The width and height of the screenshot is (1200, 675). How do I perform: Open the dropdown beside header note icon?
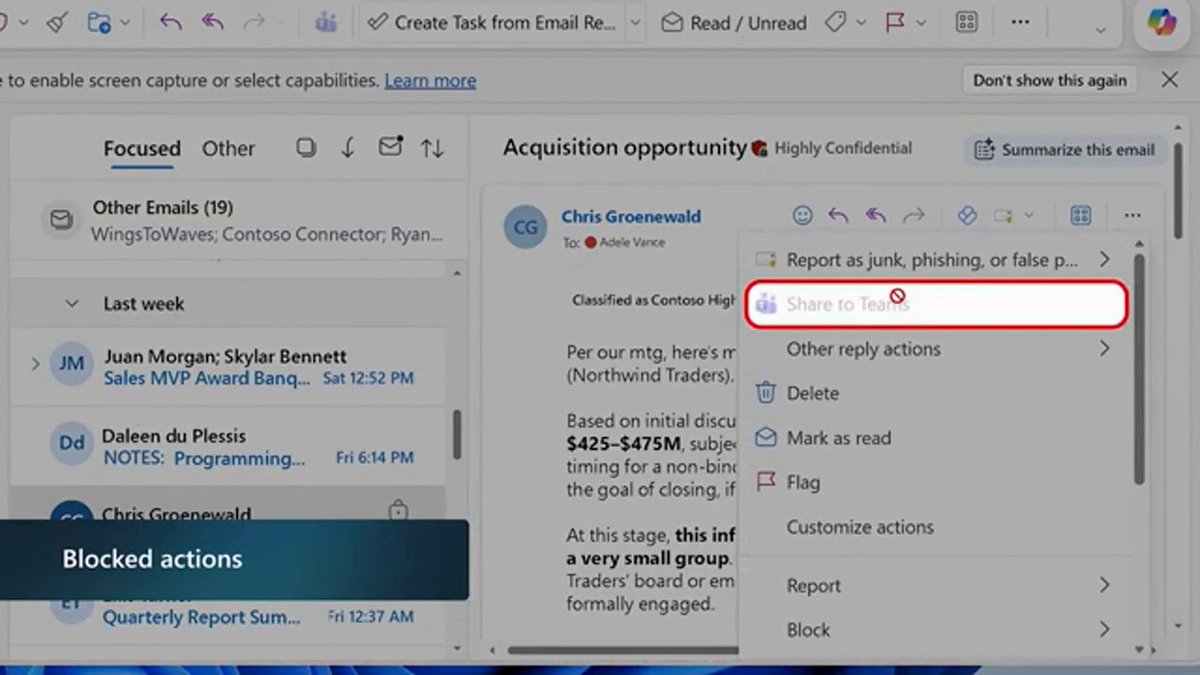pos(1029,216)
